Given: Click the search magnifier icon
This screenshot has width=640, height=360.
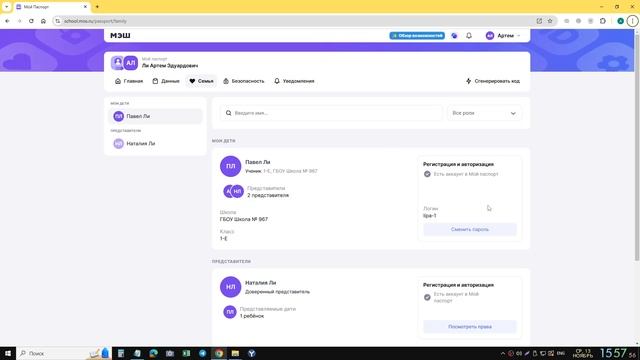Looking at the screenshot, I should [229, 113].
